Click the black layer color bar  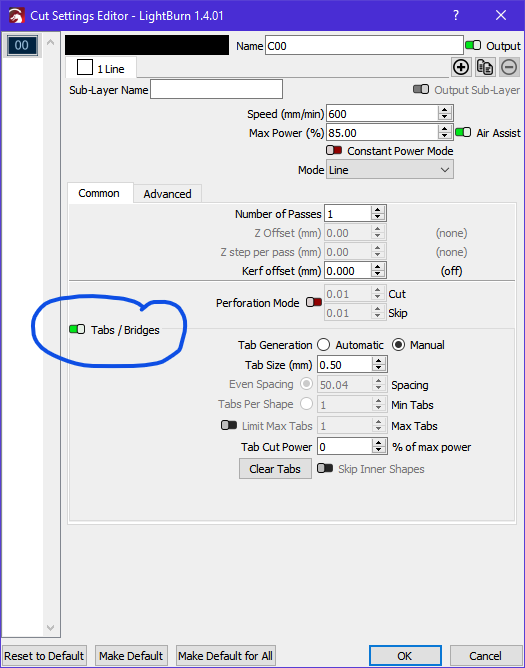pyautogui.click(x=147, y=45)
